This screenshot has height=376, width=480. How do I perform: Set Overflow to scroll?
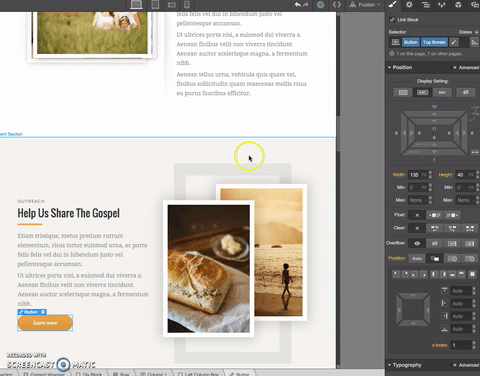pos(452,243)
